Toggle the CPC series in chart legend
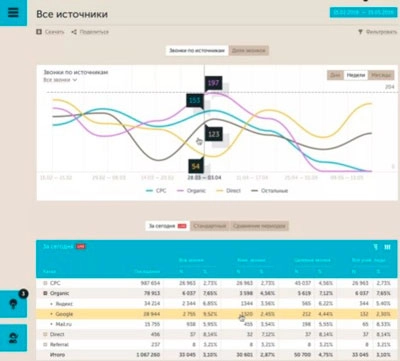This screenshot has height=361, width=400. click(156, 191)
